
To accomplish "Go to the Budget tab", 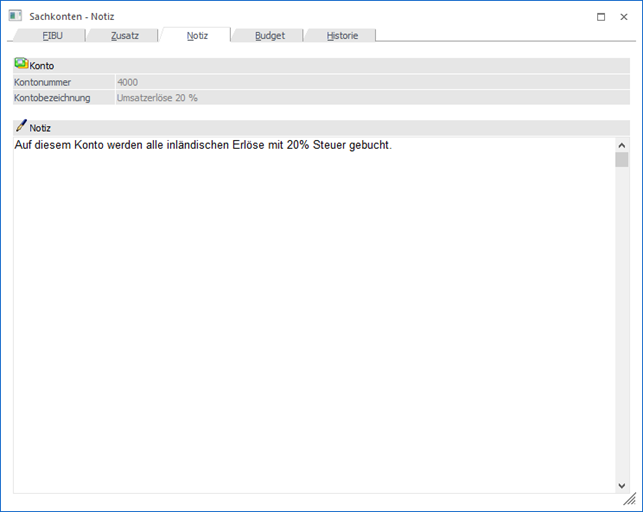I will 269,35.
